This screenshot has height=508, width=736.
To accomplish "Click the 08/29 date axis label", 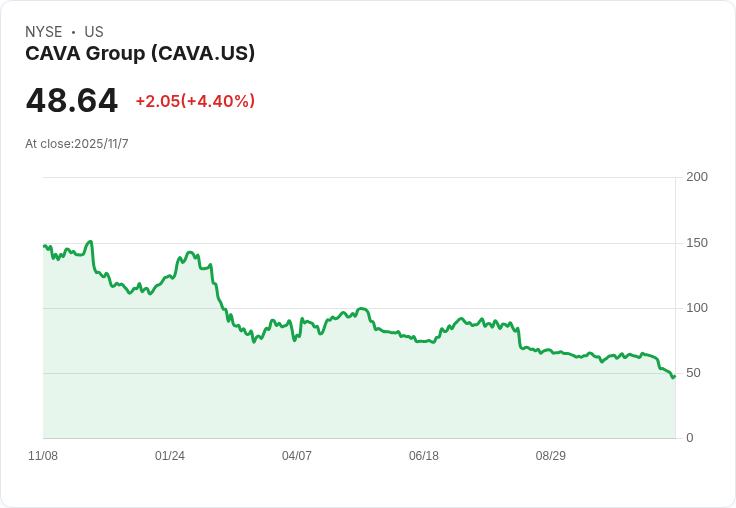I will (x=551, y=456).
